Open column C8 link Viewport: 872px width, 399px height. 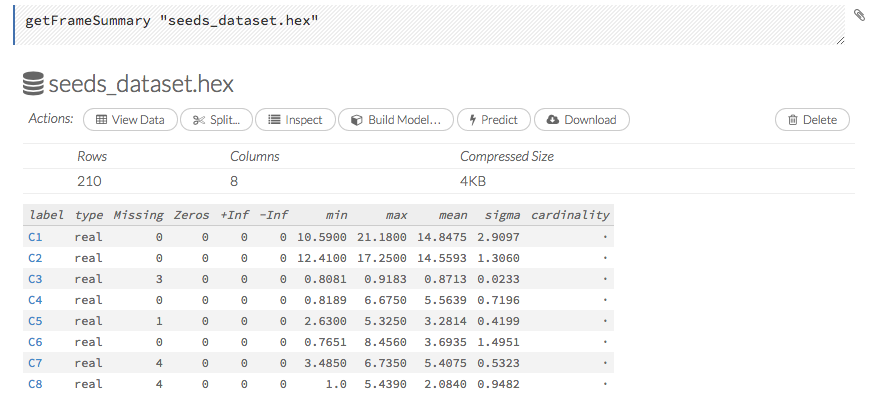pyautogui.click(x=35, y=384)
